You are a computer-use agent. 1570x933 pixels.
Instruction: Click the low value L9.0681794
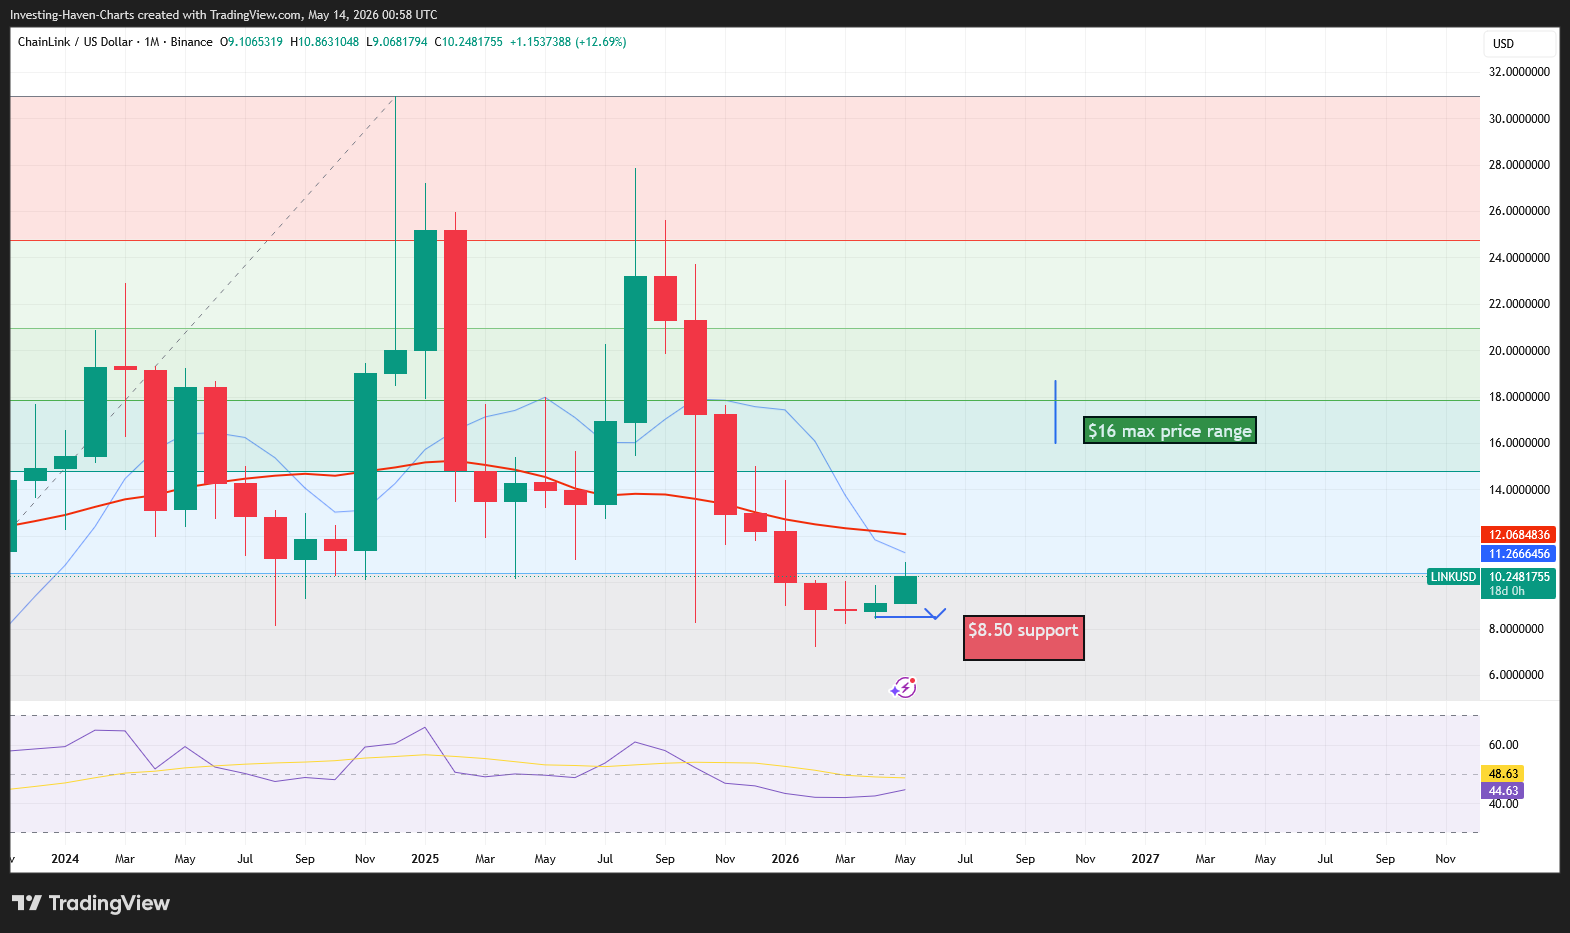click(x=396, y=42)
